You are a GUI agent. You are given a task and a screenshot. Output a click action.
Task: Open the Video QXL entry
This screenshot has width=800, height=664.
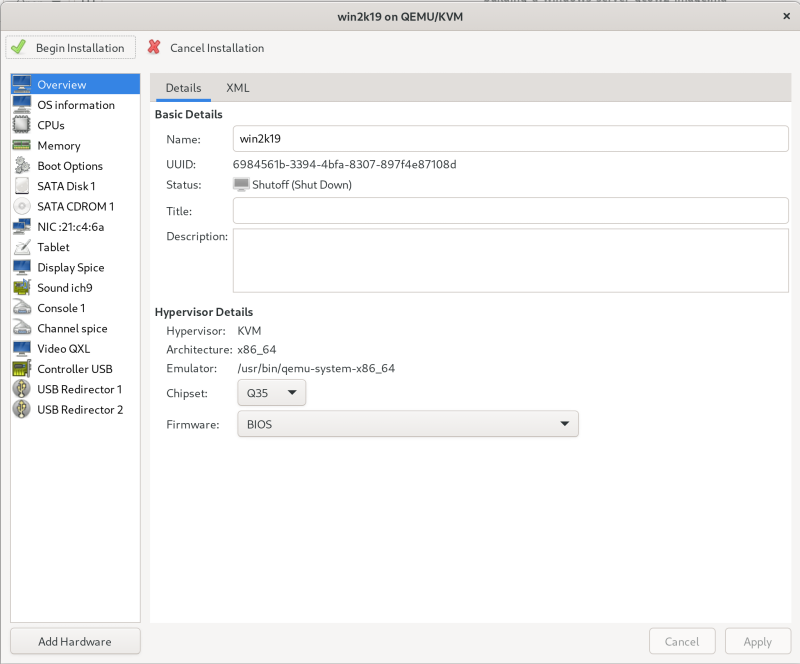point(75,349)
